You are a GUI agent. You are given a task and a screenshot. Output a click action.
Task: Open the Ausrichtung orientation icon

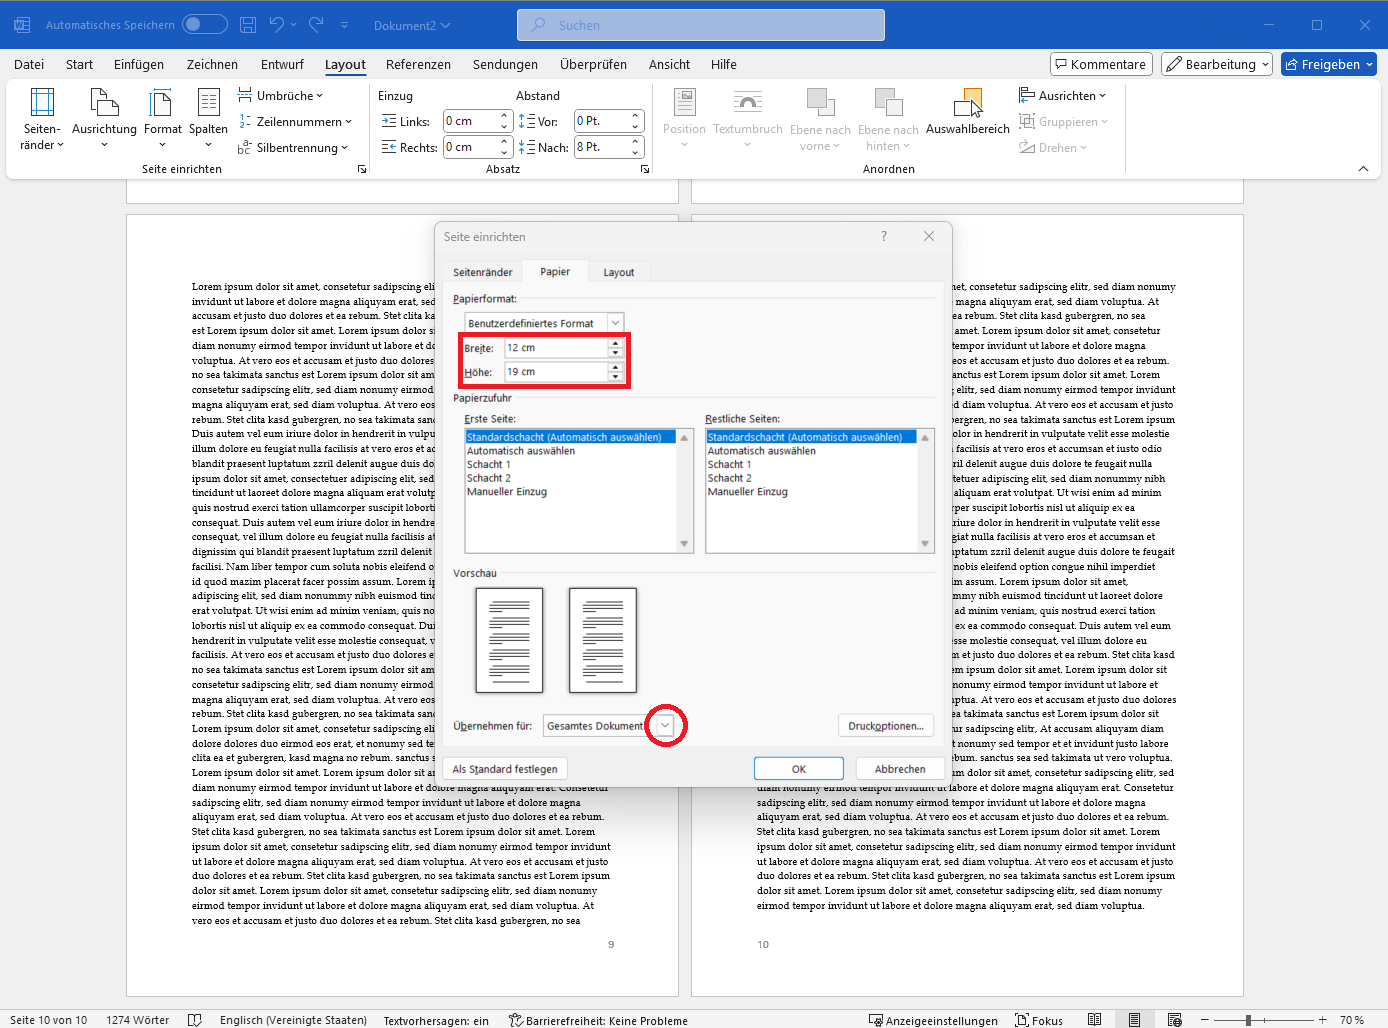coord(104,119)
